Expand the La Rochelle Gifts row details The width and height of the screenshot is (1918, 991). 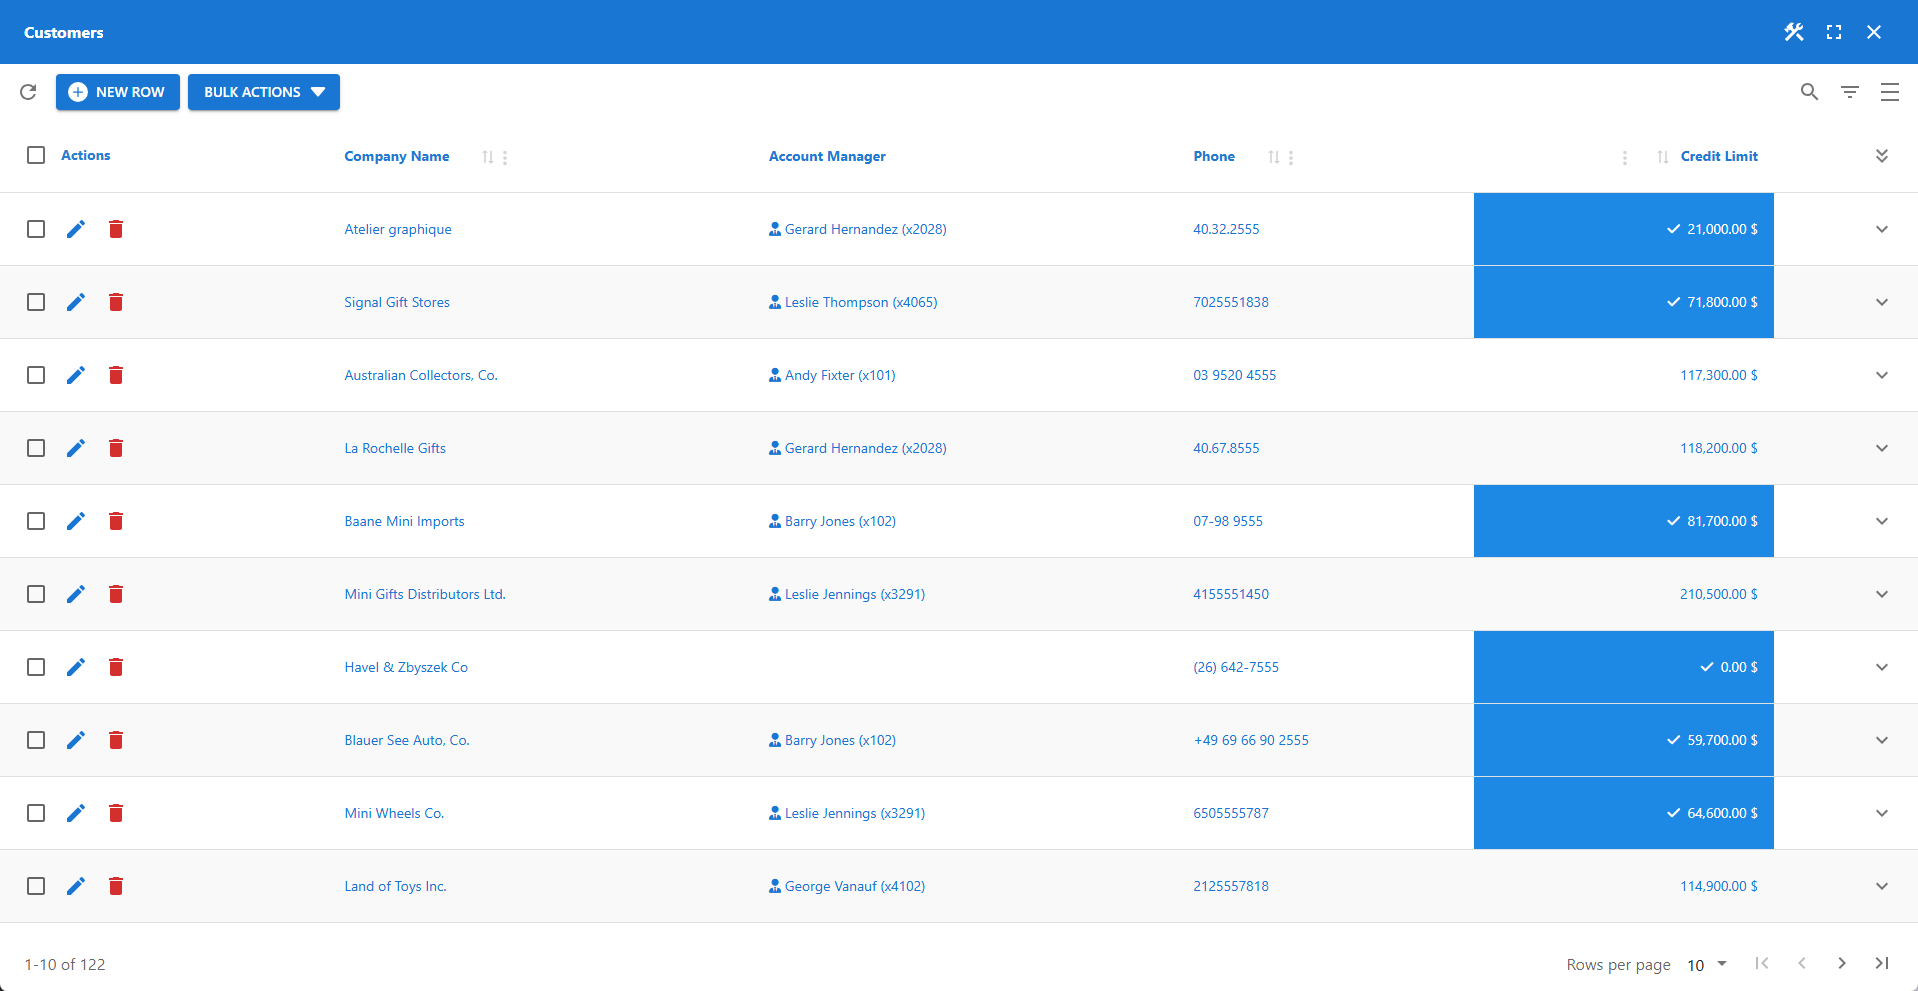(1881, 448)
